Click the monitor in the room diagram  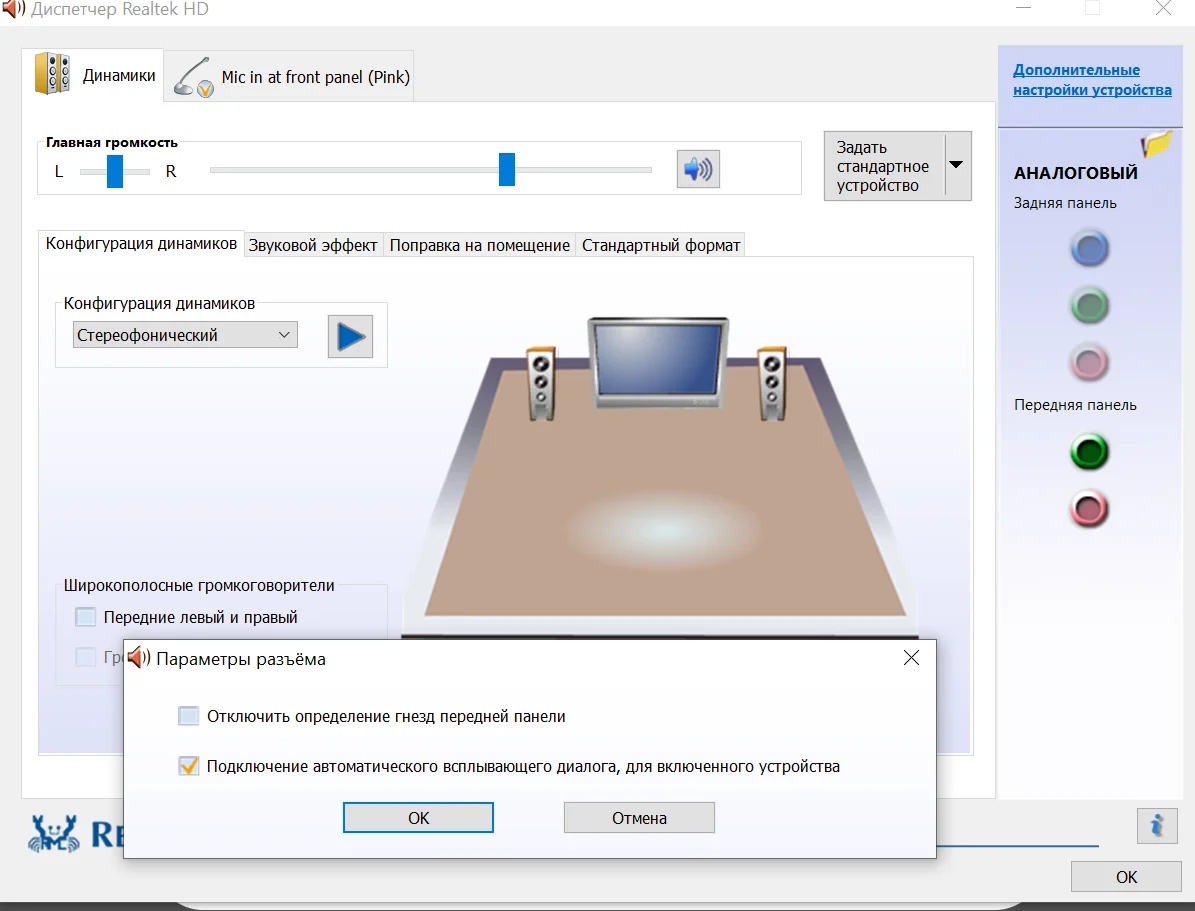(658, 363)
